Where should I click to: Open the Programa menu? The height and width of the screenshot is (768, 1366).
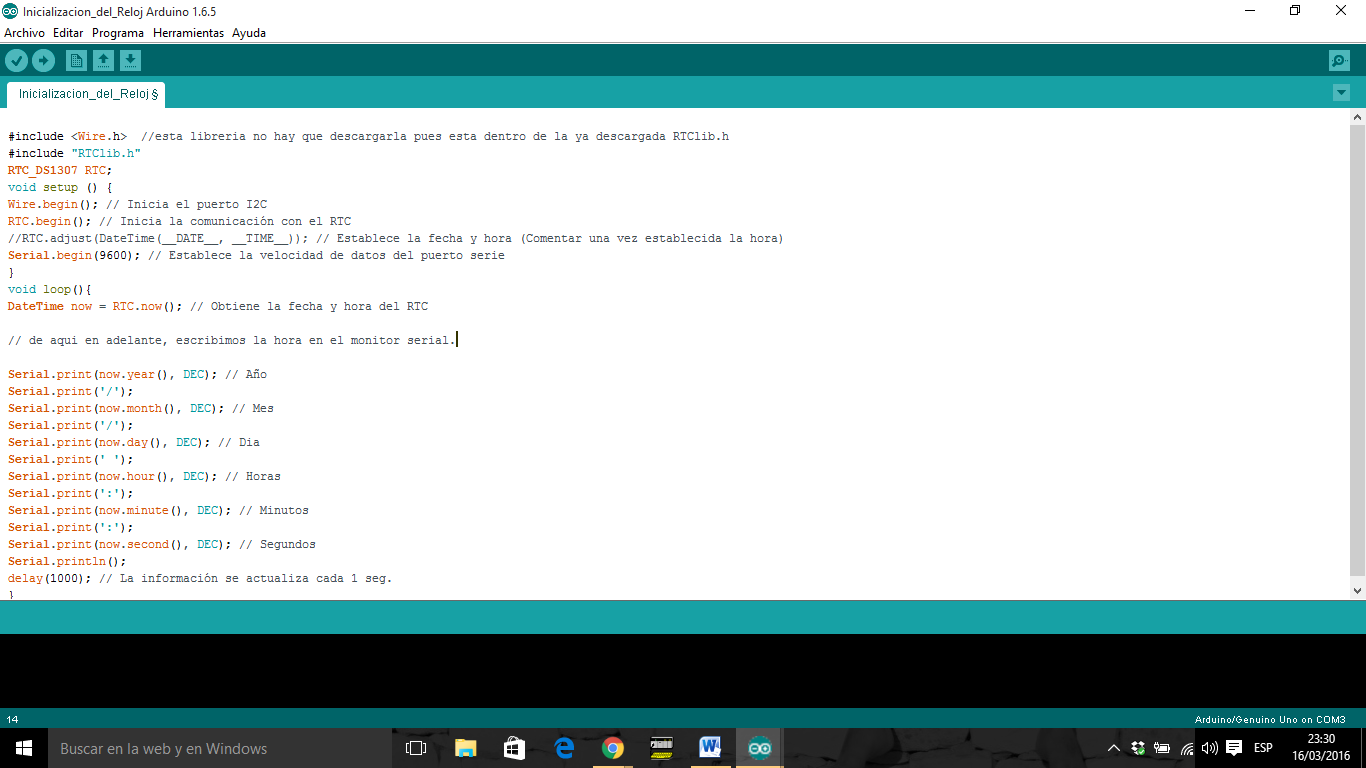tap(117, 32)
